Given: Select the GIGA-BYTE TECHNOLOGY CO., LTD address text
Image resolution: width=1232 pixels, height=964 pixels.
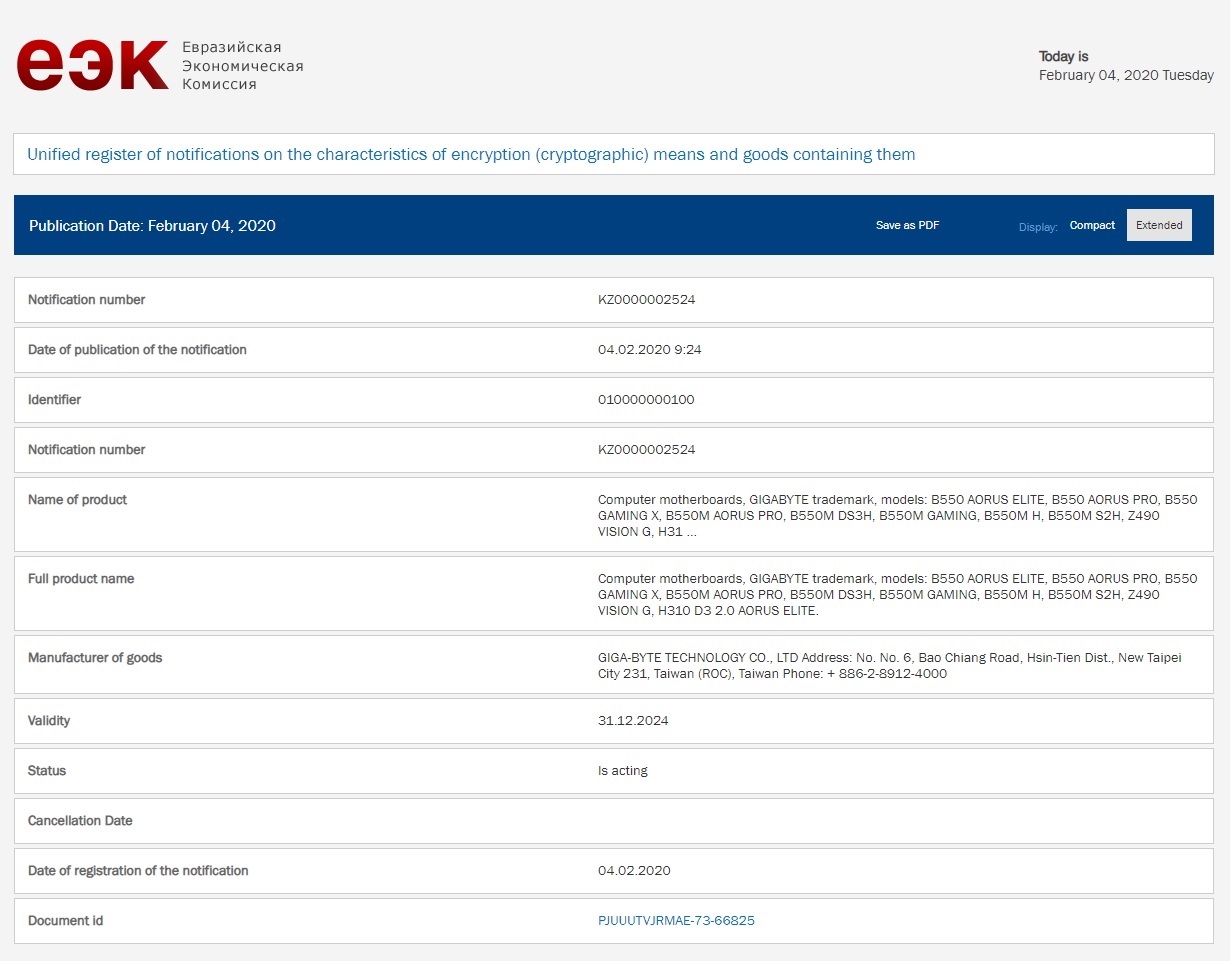Looking at the screenshot, I should (x=890, y=665).
